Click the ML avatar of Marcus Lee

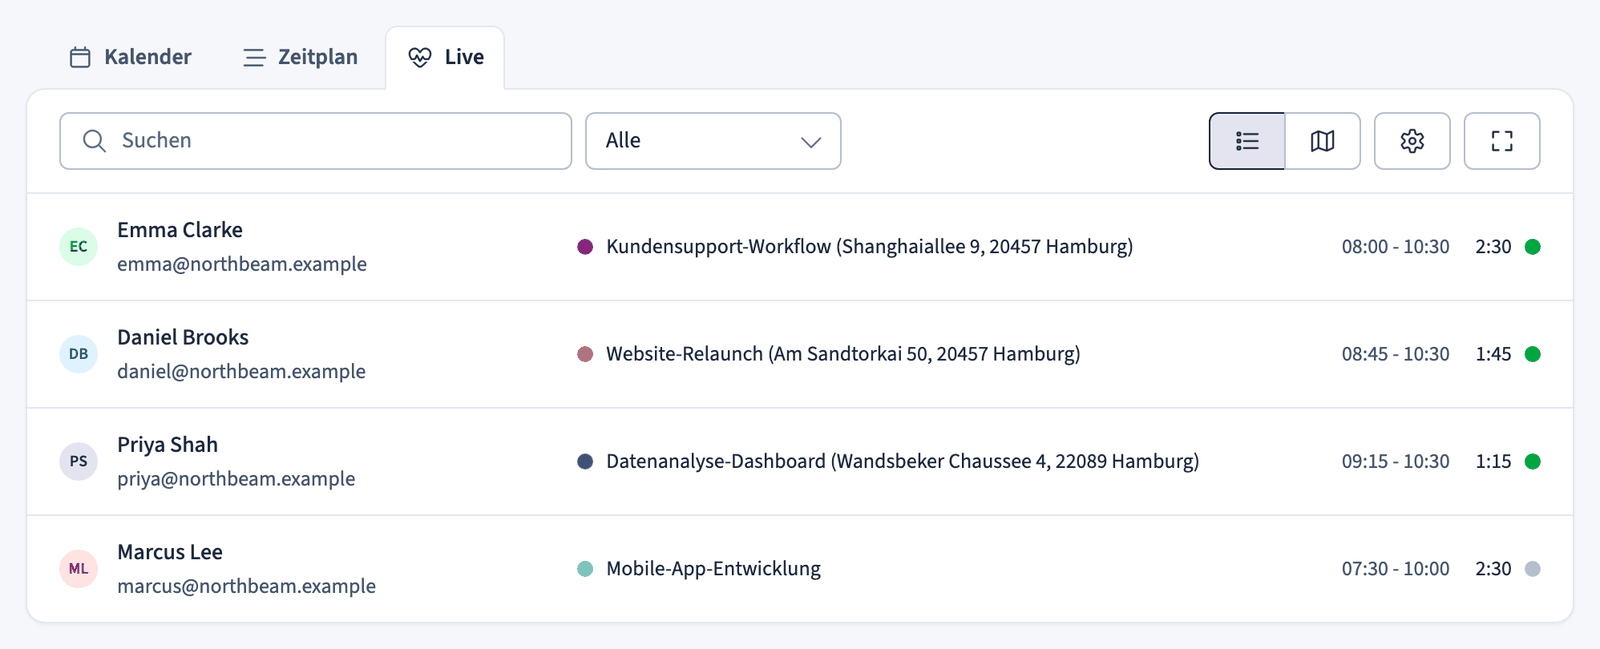(x=79, y=568)
